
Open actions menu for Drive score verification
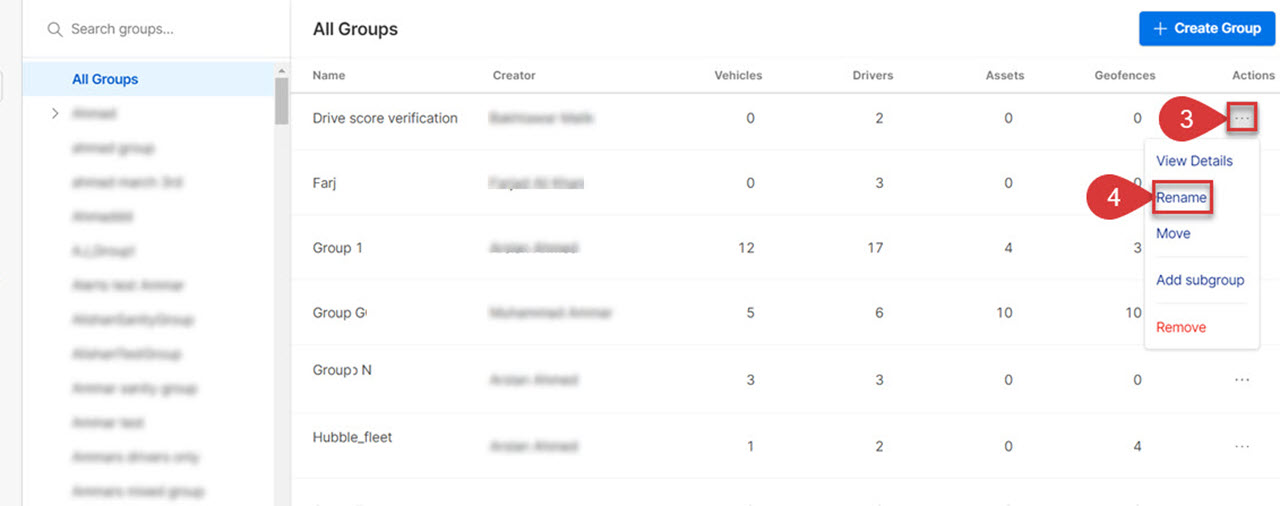coord(1242,118)
